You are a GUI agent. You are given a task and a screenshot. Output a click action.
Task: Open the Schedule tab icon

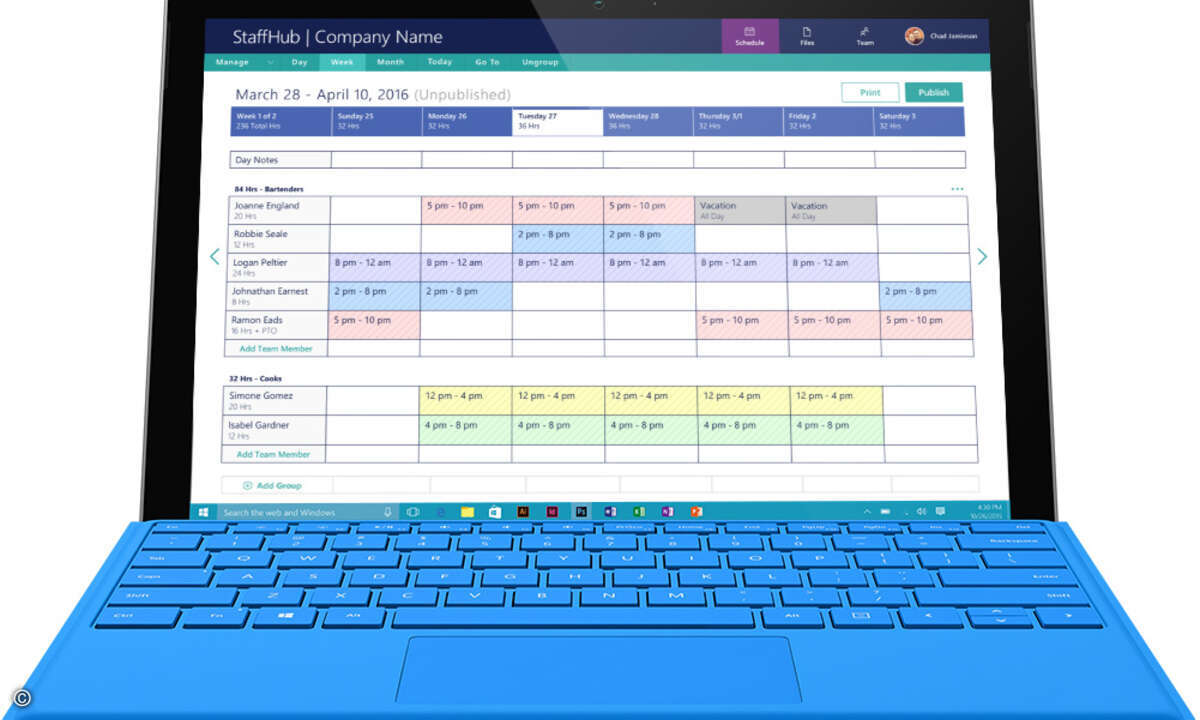tap(749, 32)
